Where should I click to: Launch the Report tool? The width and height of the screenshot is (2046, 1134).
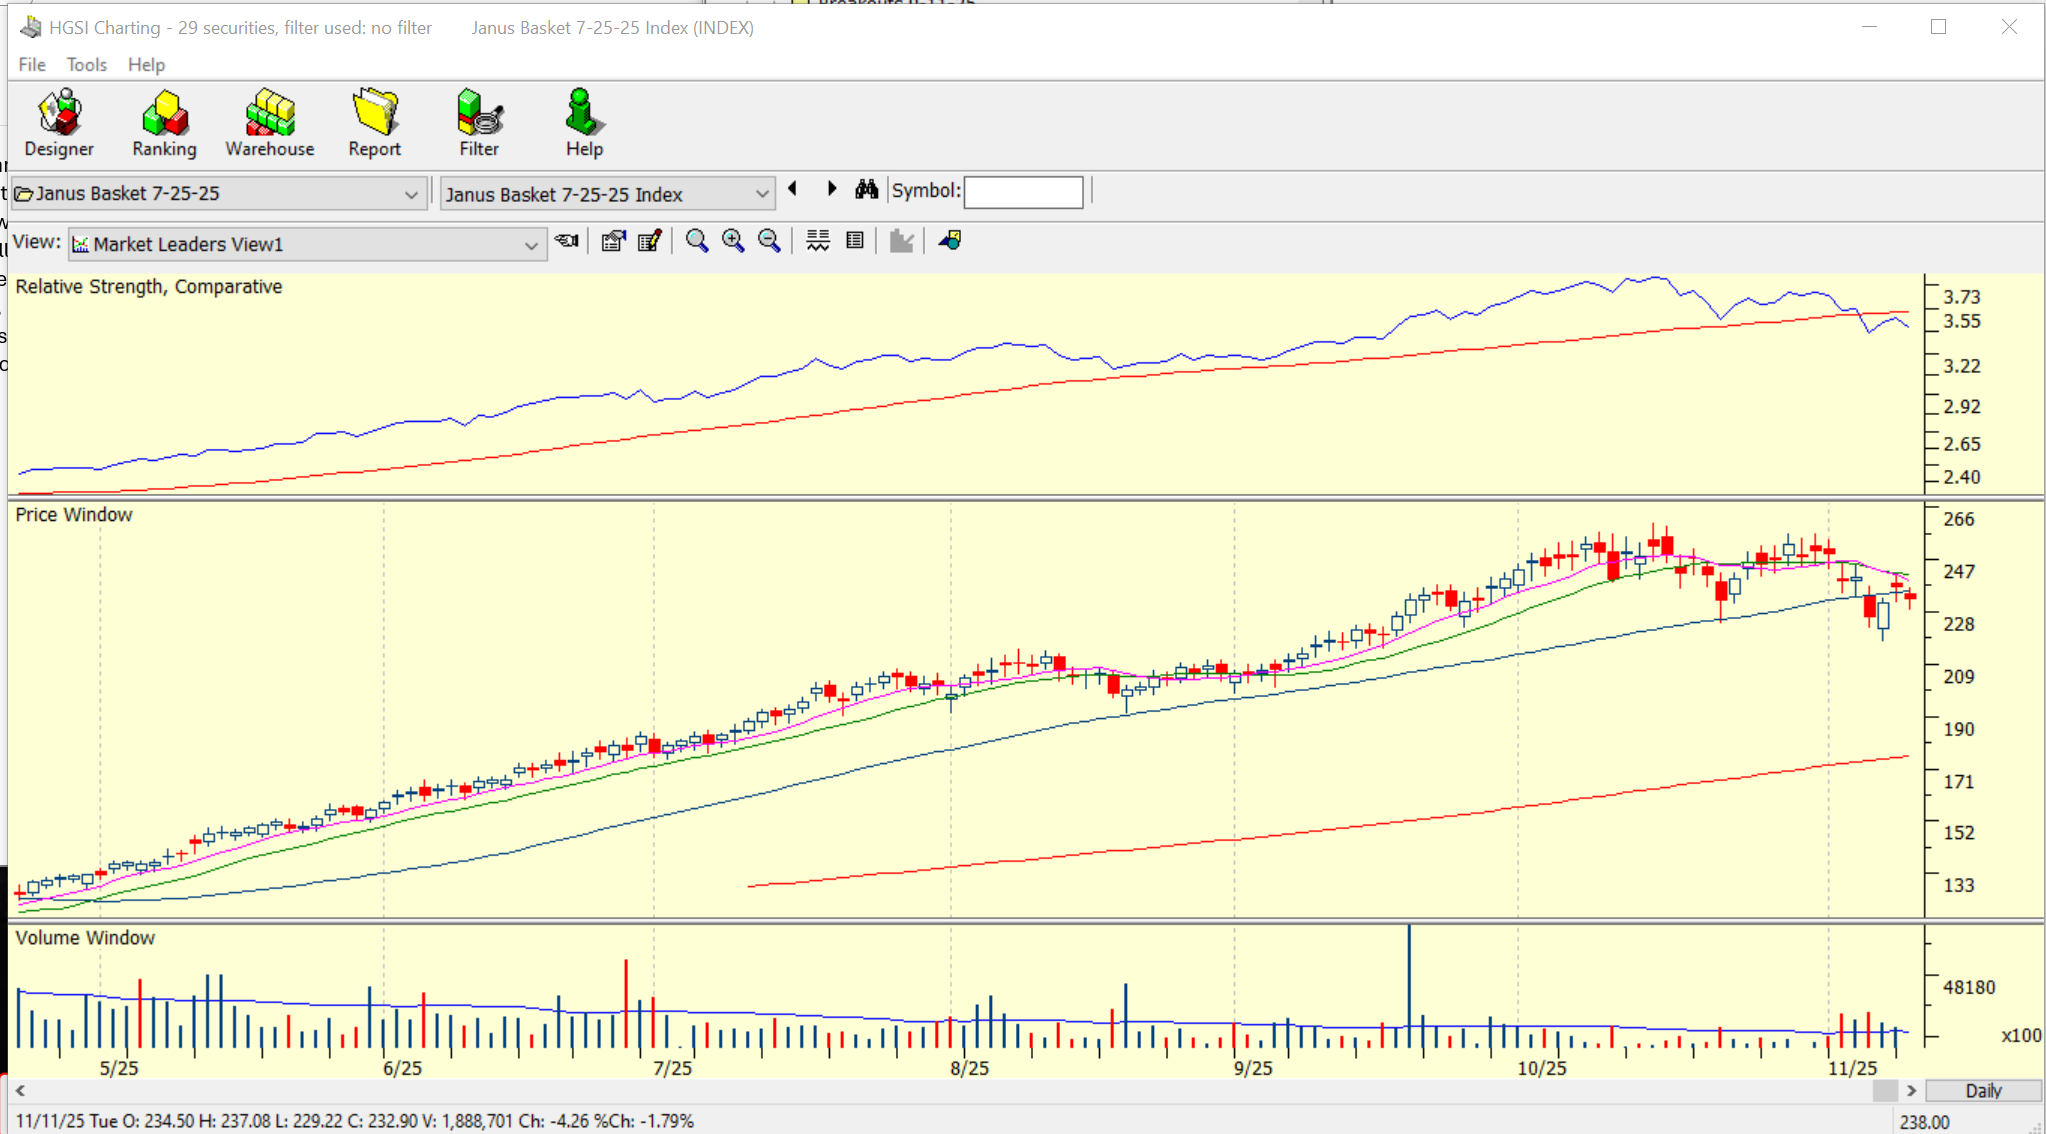click(x=374, y=122)
